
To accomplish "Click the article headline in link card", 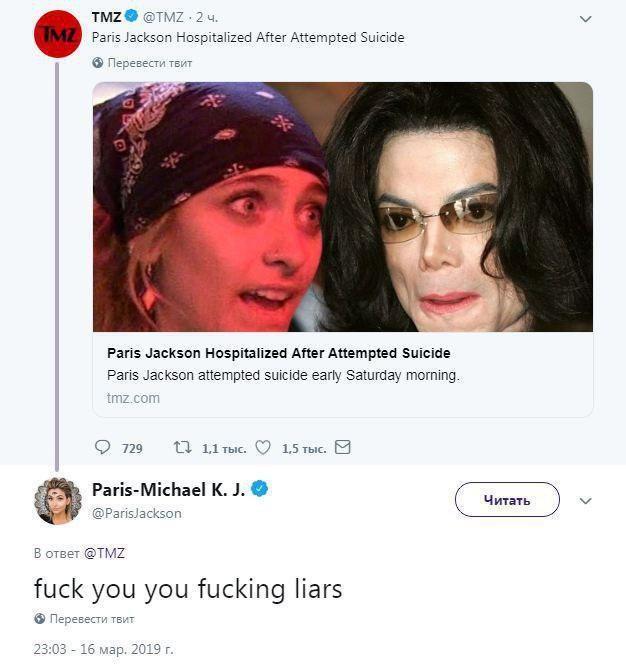I will click(x=278, y=353).
